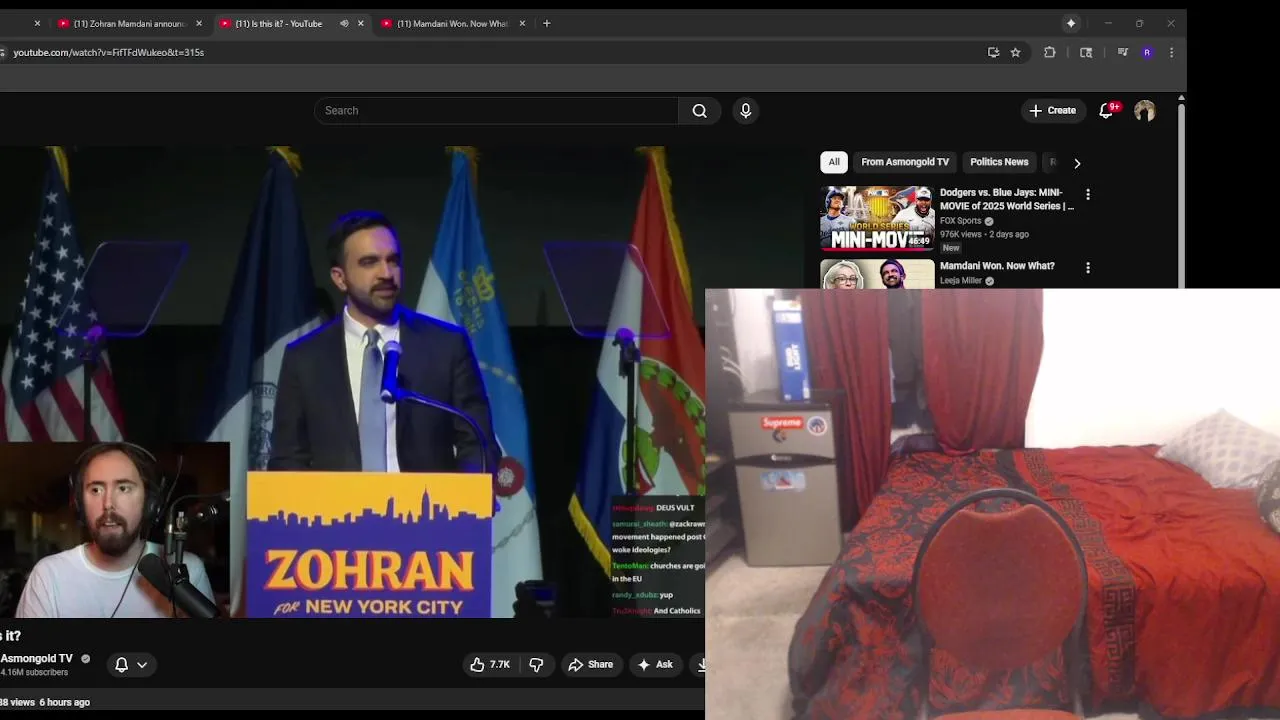This screenshot has height=720, width=1280.
Task: Close the 'Is this it? - YouTube' tab
Action: point(361,23)
